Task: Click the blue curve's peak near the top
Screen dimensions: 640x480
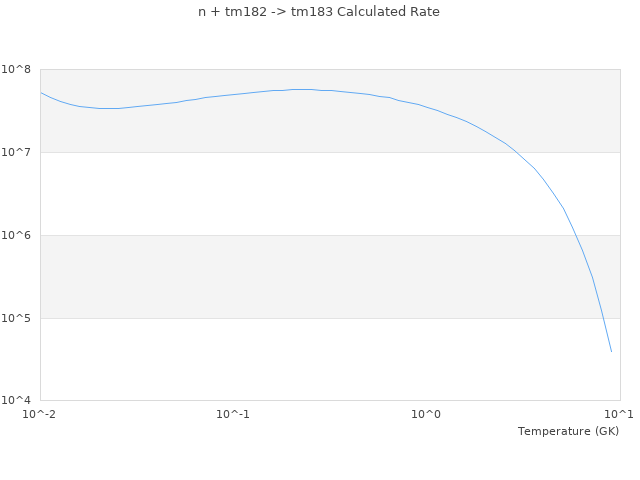Action: [x=300, y=89]
